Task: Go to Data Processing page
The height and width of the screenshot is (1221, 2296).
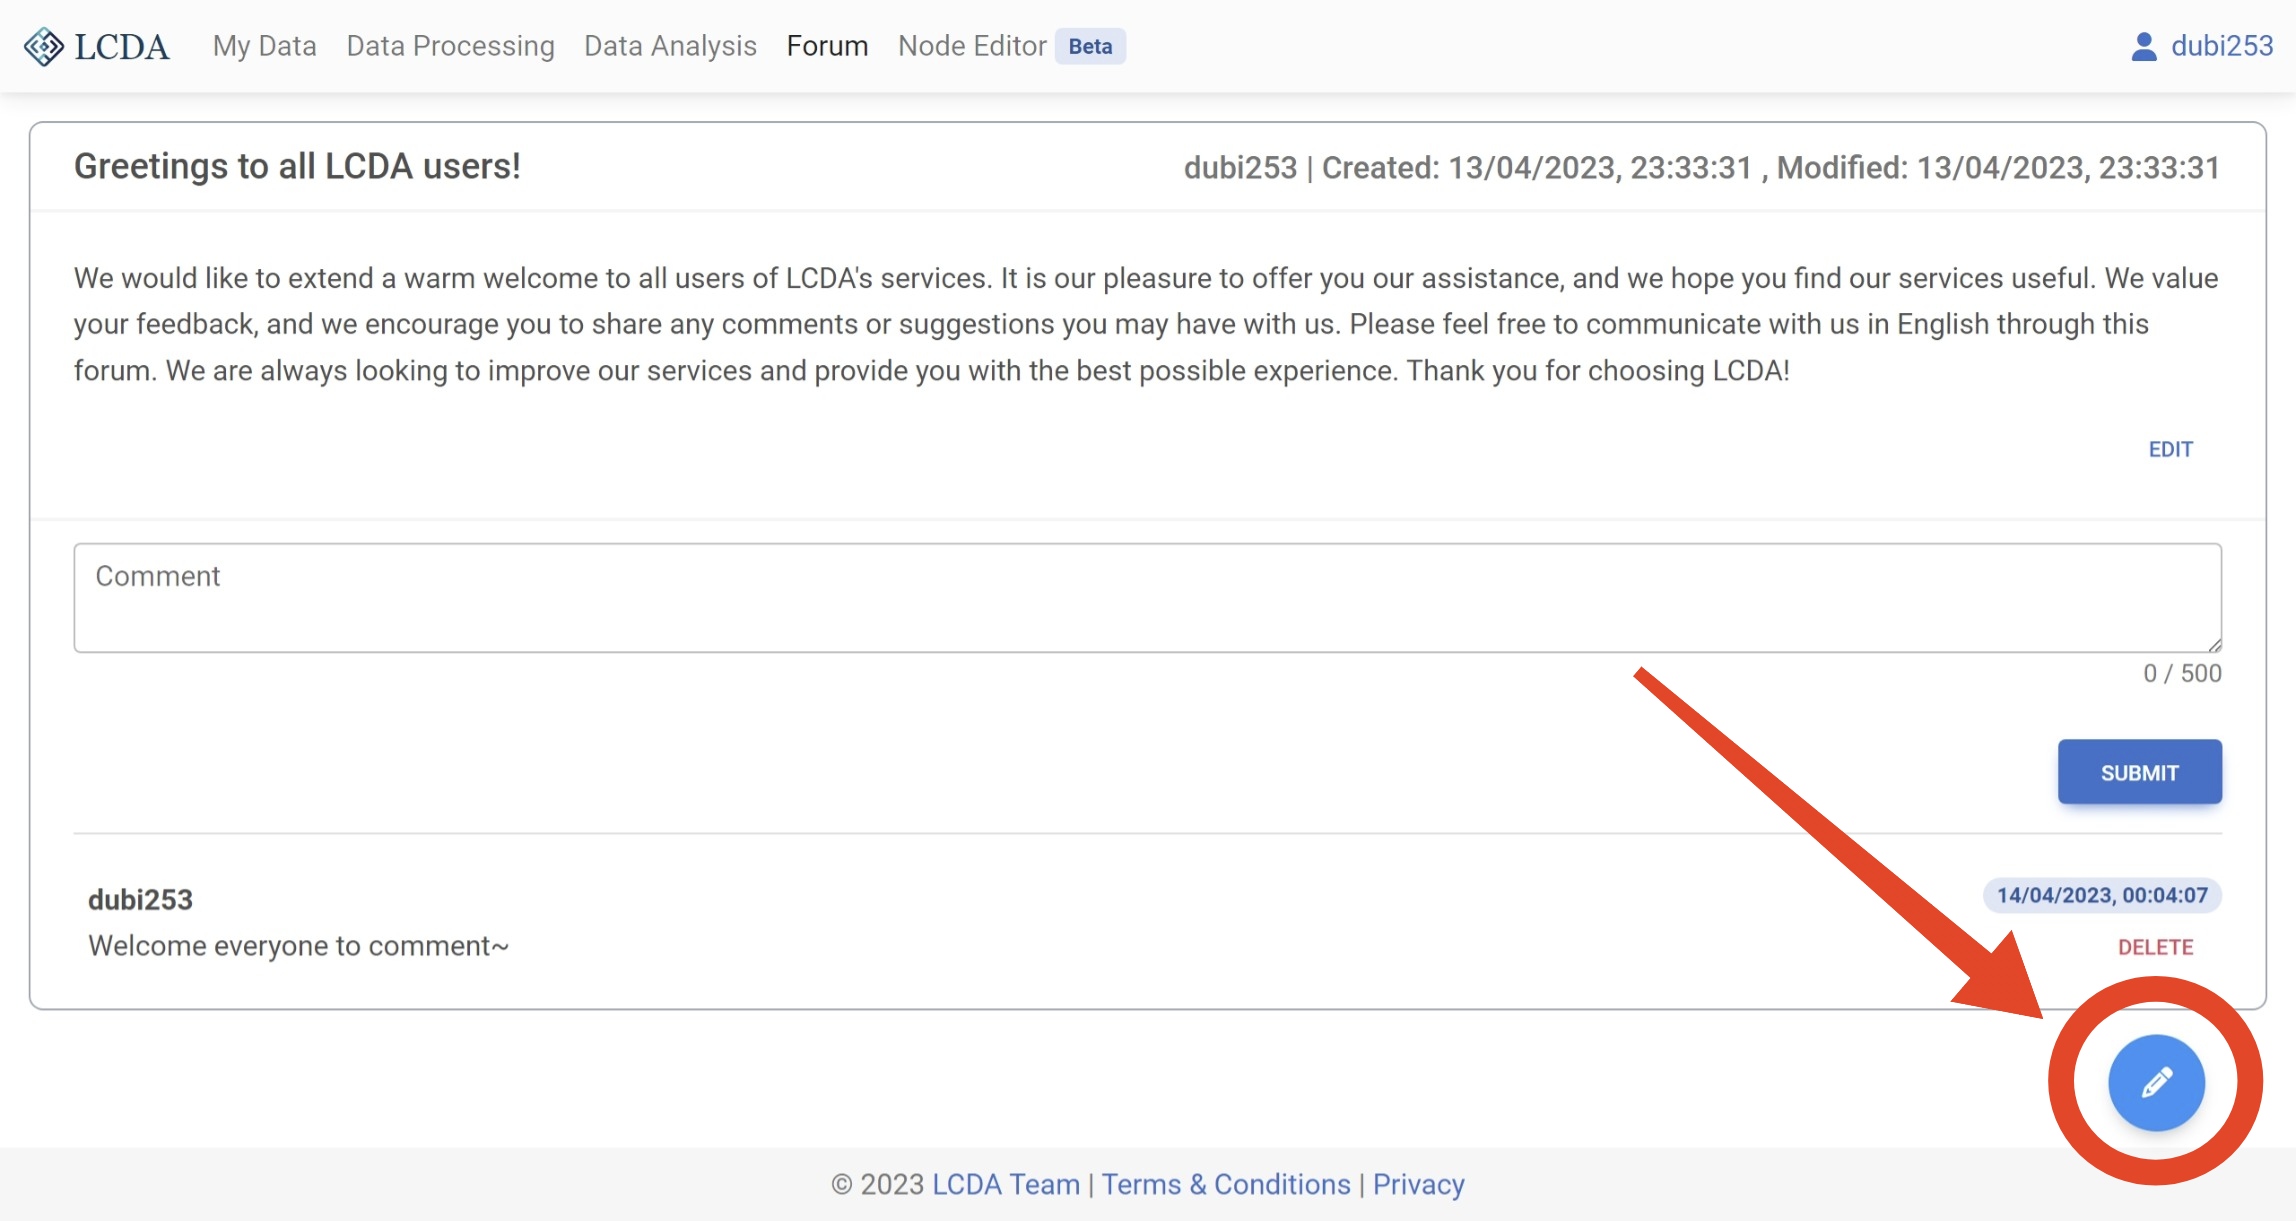Action: pos(450,46)
